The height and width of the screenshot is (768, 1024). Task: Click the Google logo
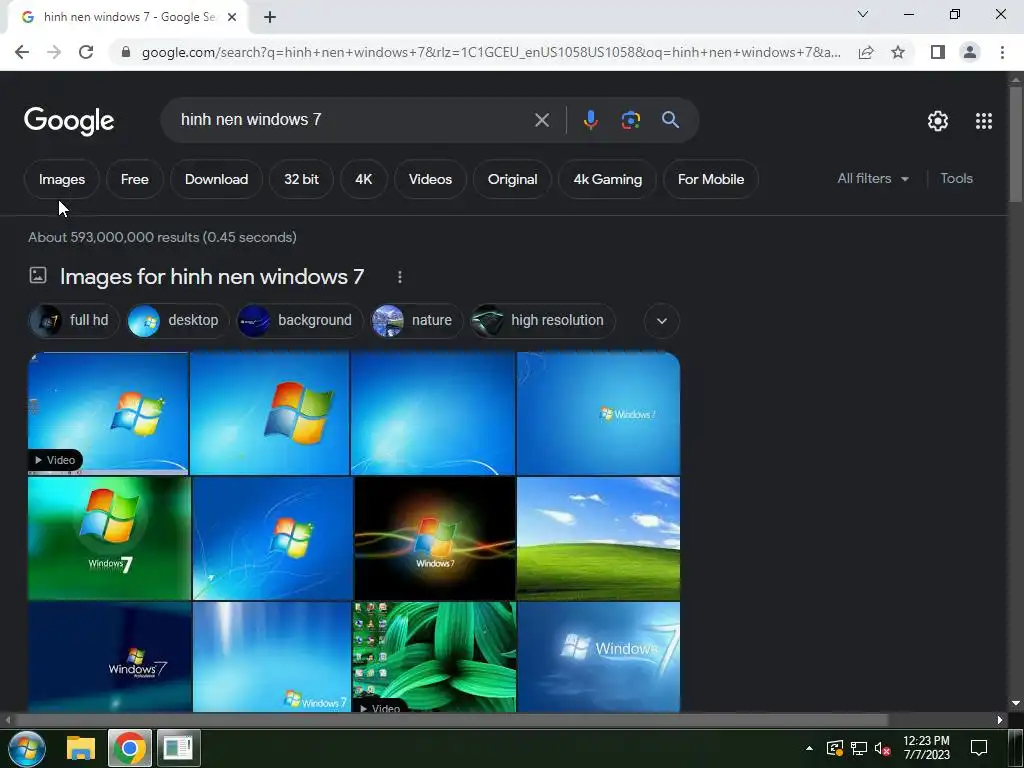[69, 121]
